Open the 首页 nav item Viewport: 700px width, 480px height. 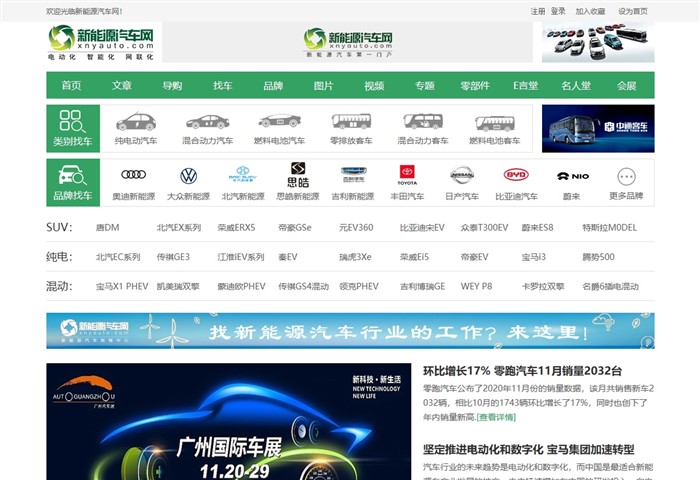(71, 85)
